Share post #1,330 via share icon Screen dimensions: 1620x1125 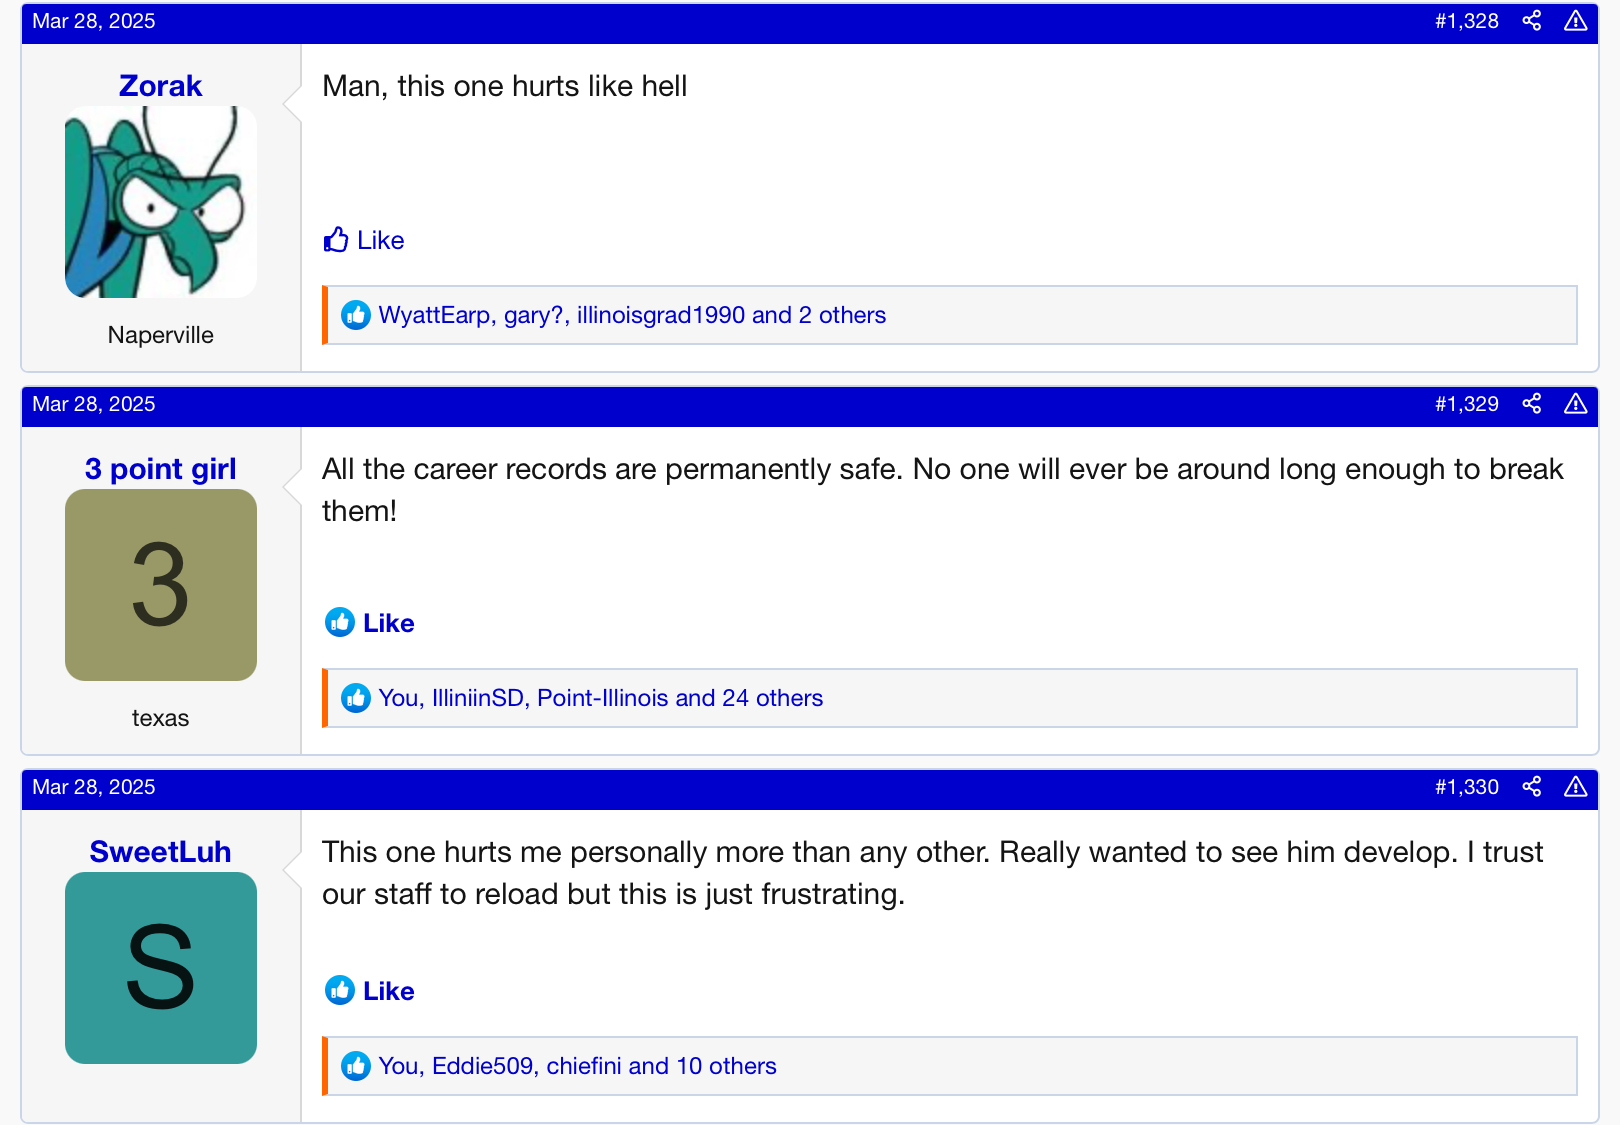tap(1531, 787)
